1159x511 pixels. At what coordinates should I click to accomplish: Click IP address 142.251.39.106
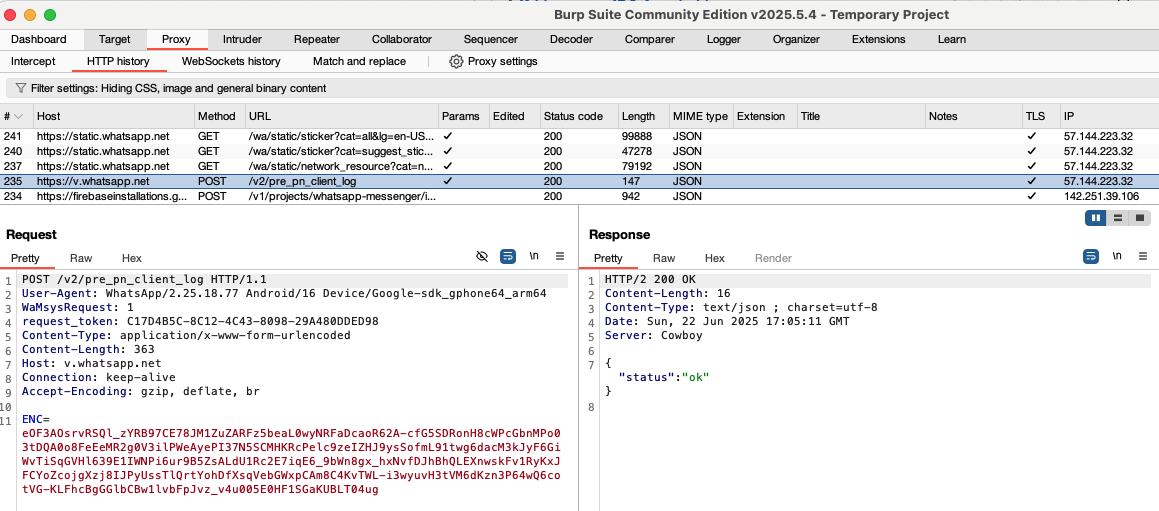(1101, 196)
